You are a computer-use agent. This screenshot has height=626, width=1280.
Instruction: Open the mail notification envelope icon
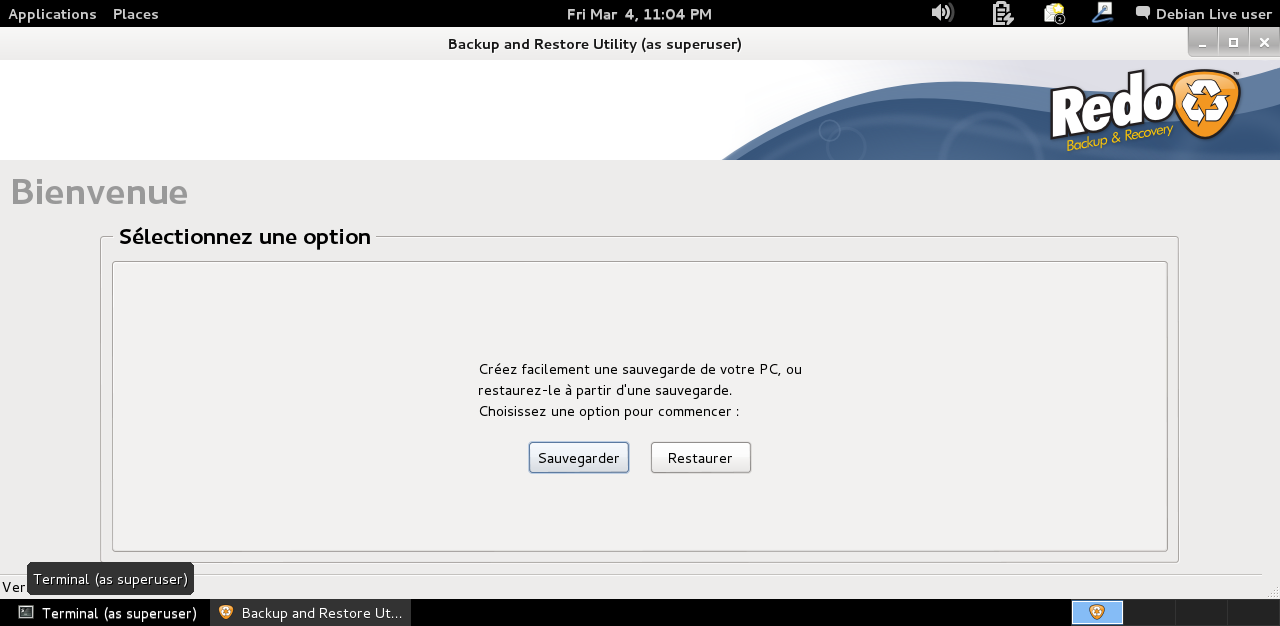(1054, 13)
